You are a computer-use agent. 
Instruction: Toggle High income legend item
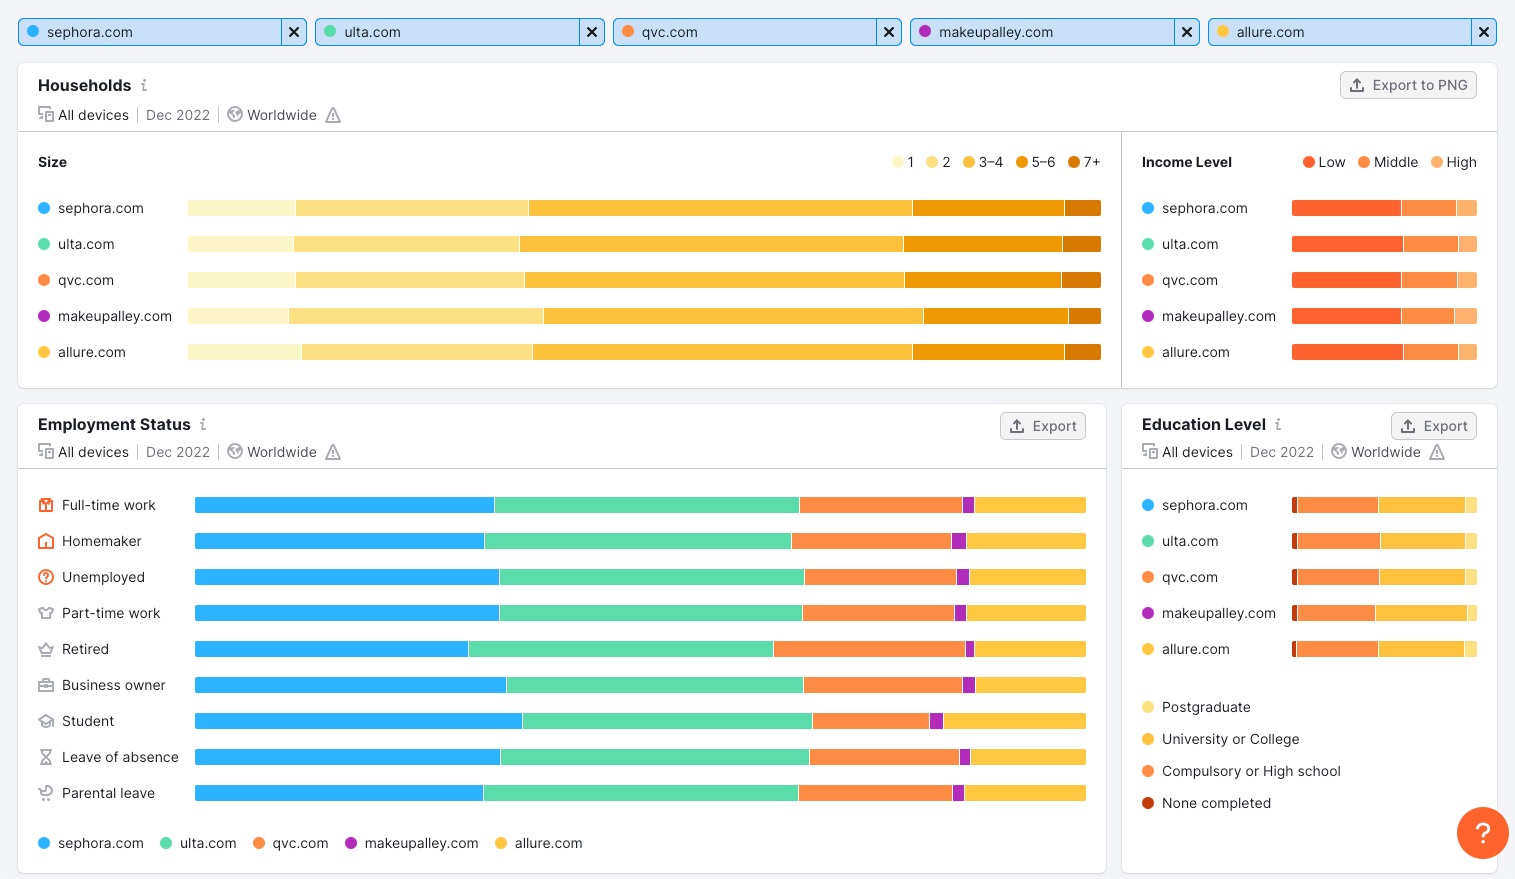point(1454,162)
